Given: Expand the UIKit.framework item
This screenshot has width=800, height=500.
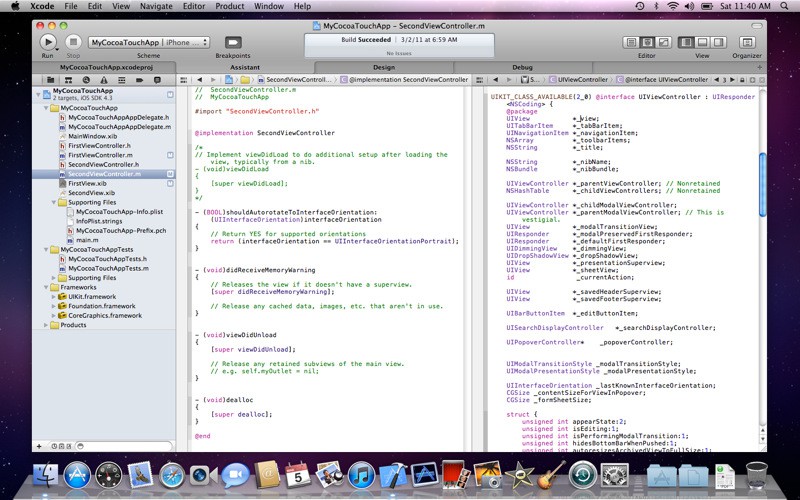Looking at the screenshot, I should pos(54,296).
